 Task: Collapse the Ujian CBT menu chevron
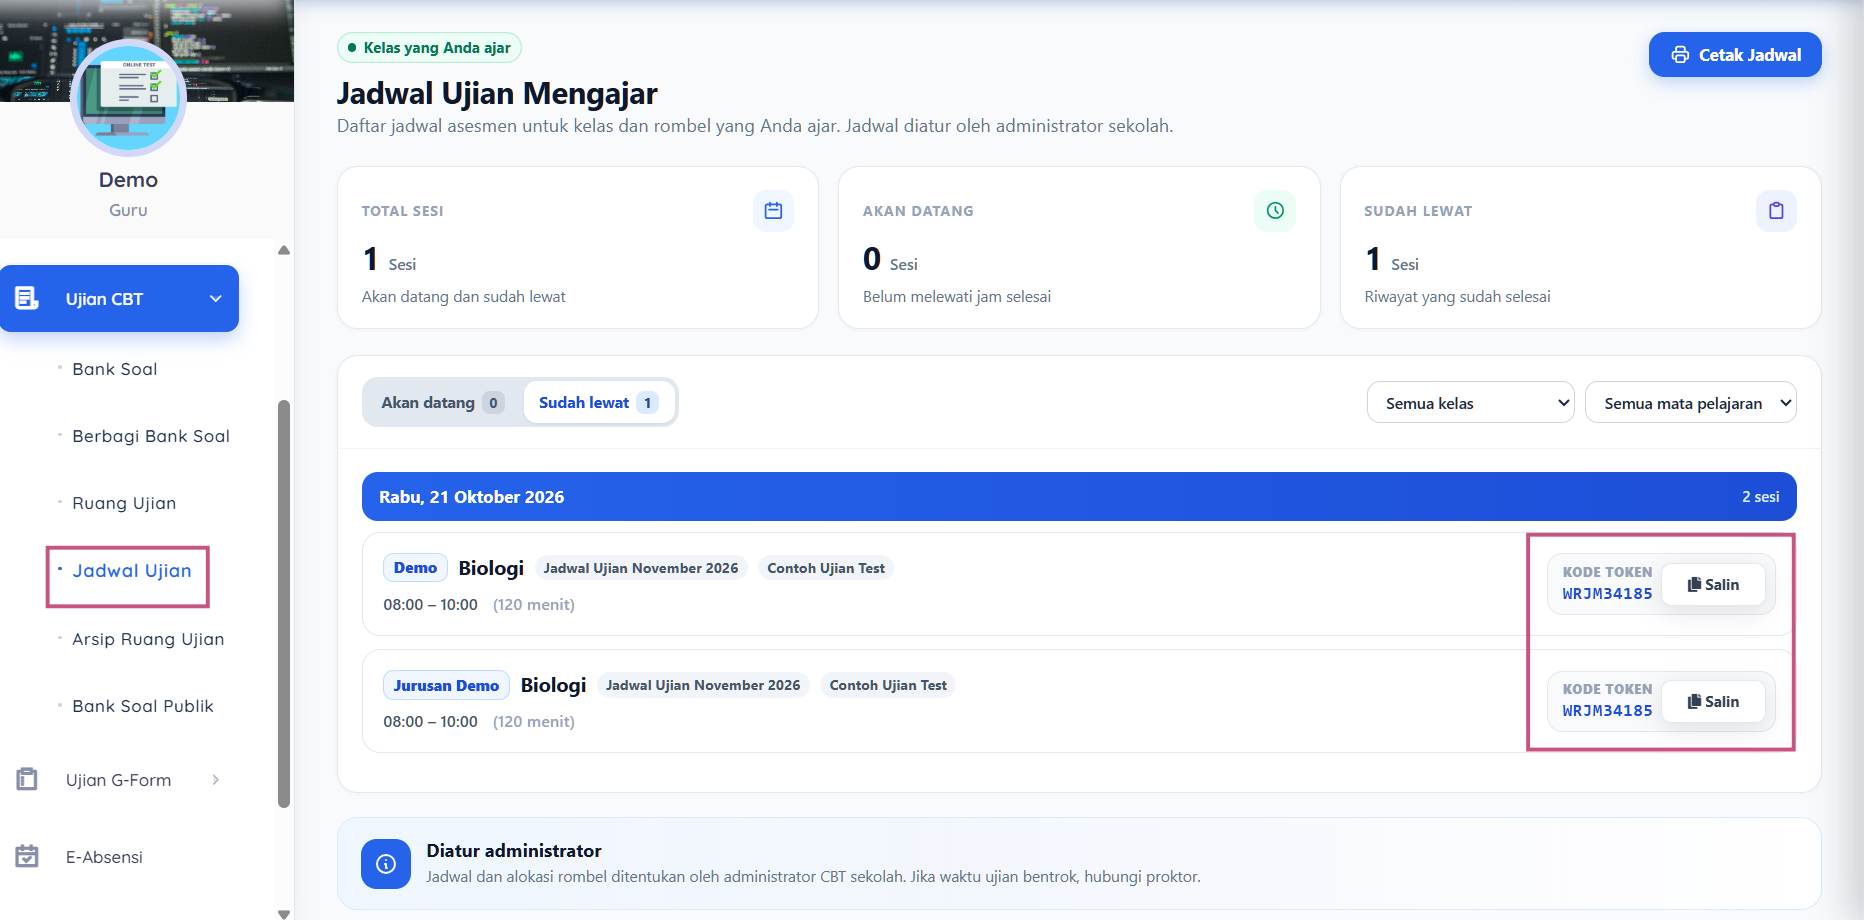pyautogui.click(x=215, y=299)
